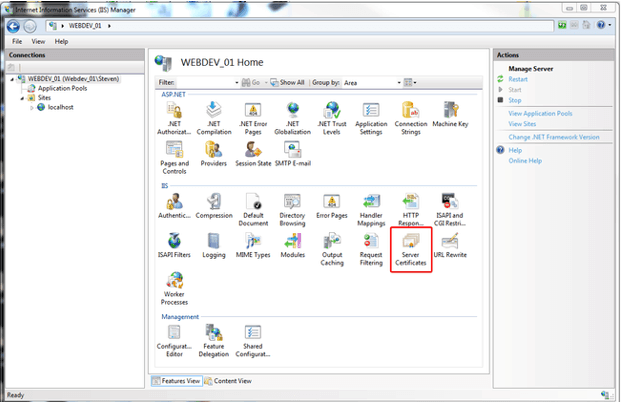
Task: Open Connection Strings feature
Action: 411,118
